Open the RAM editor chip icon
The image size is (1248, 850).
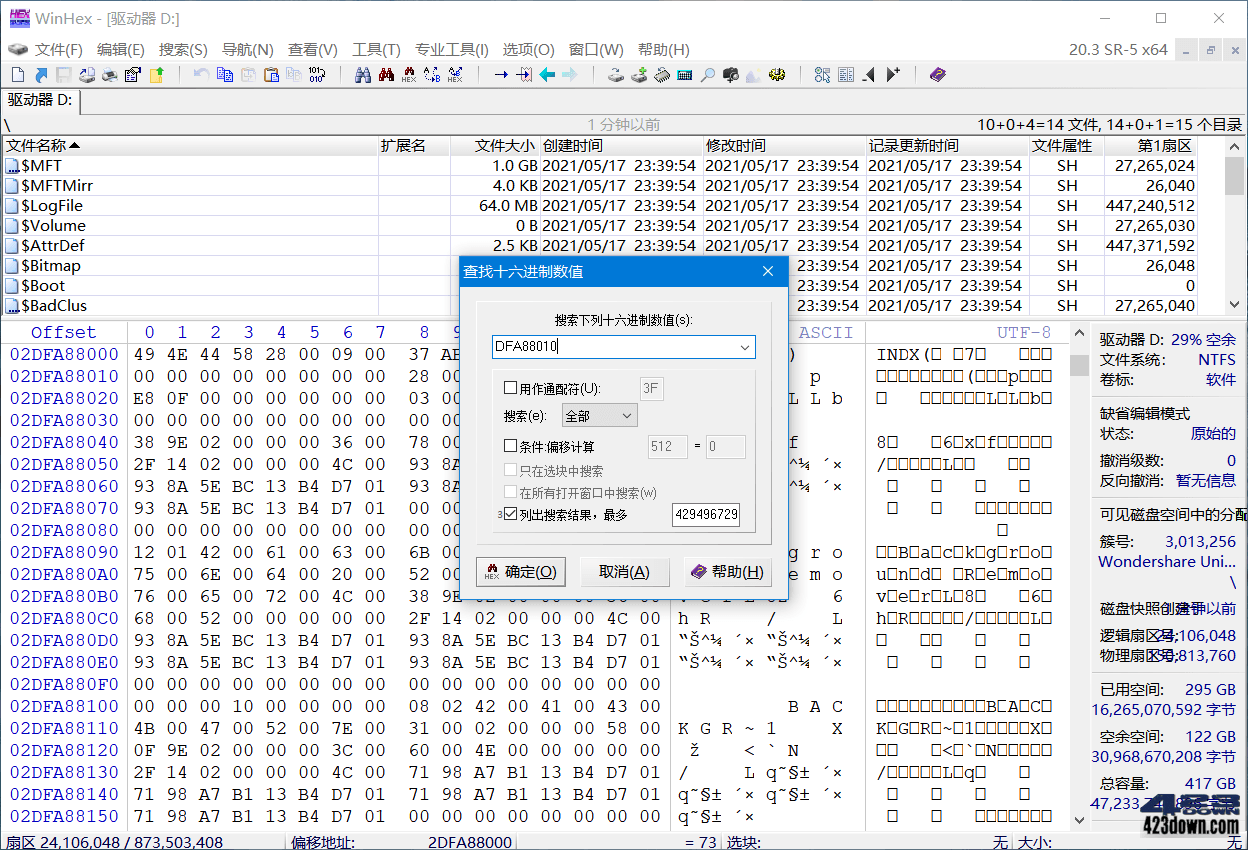(x=660, y=75)
